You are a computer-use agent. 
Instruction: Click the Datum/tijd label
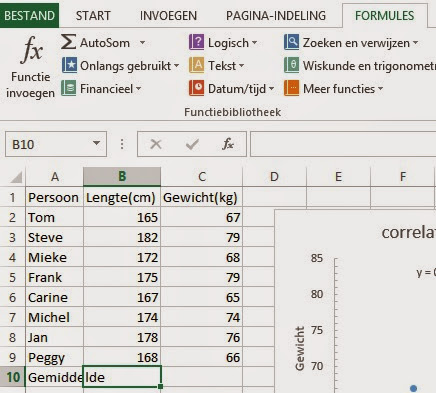click(237, 89)
